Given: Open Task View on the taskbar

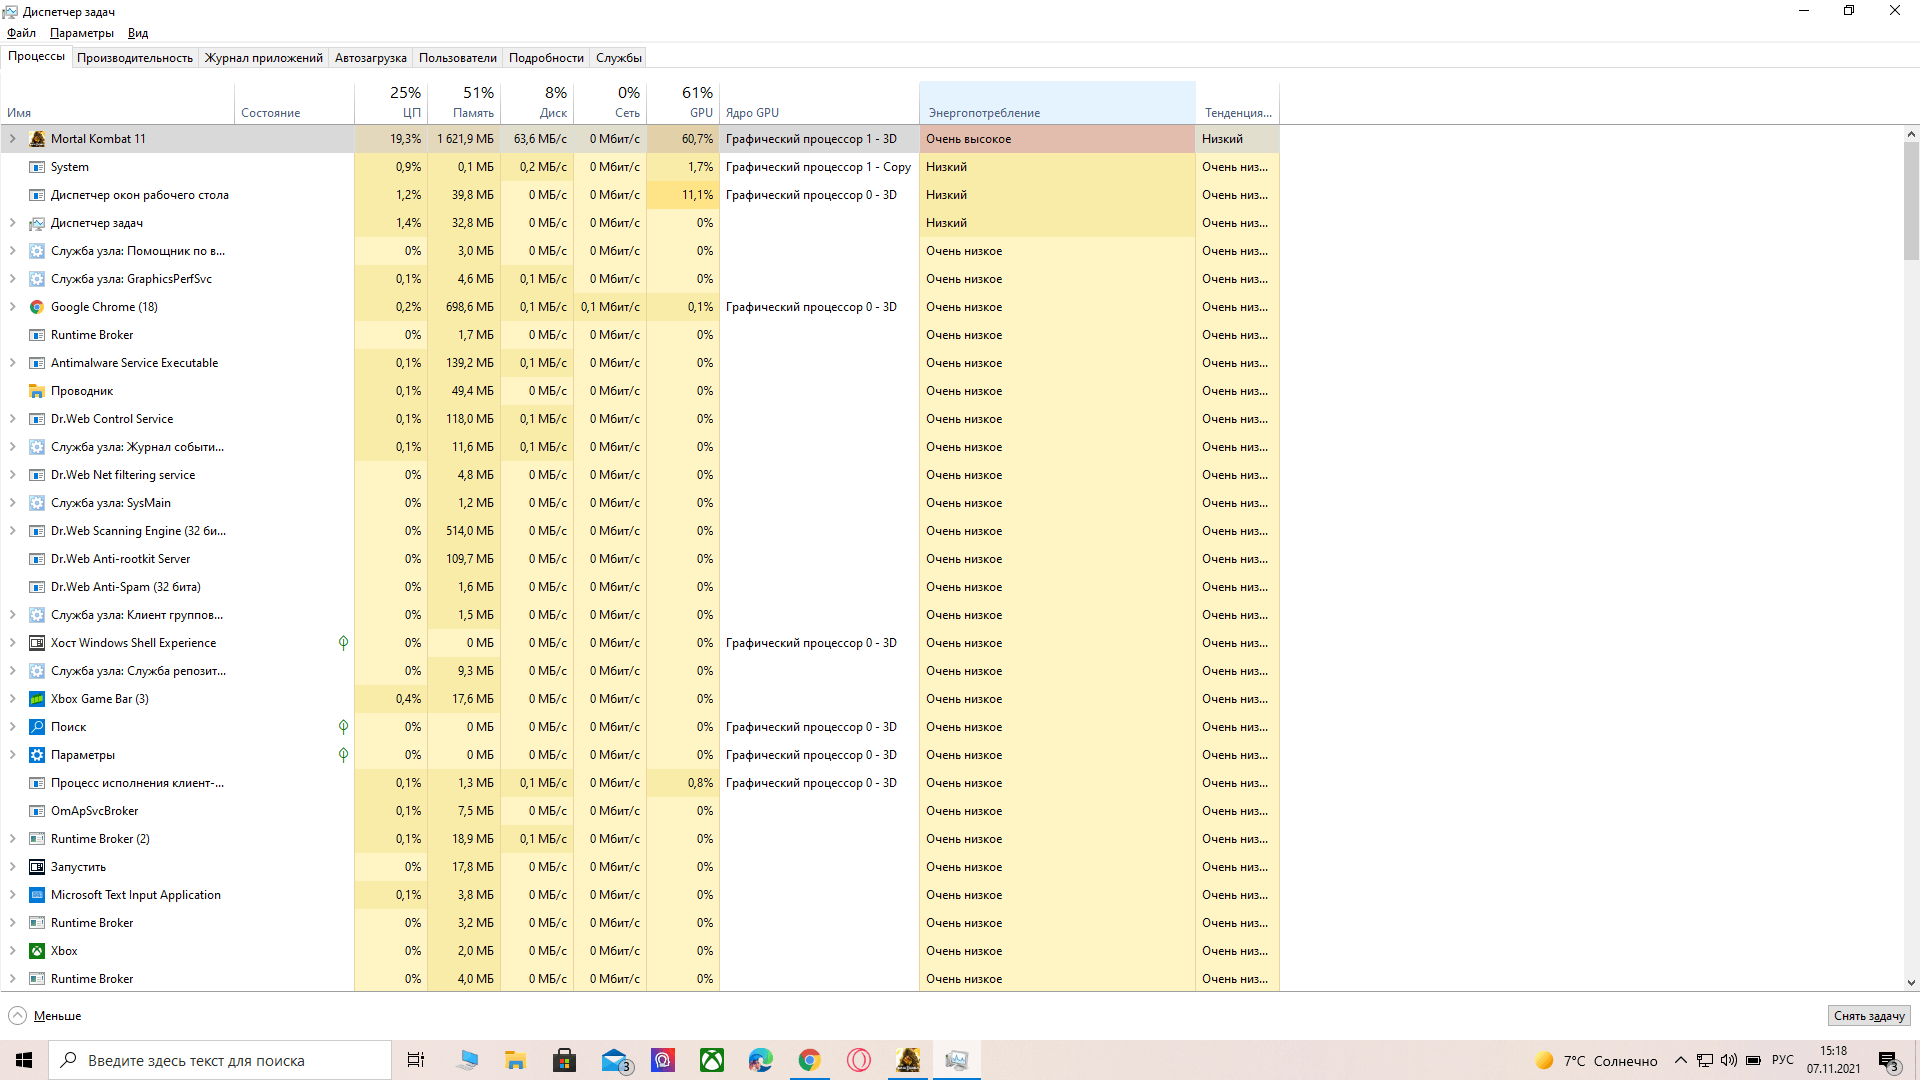Looking at the screenshot, I should point(416,1060).
